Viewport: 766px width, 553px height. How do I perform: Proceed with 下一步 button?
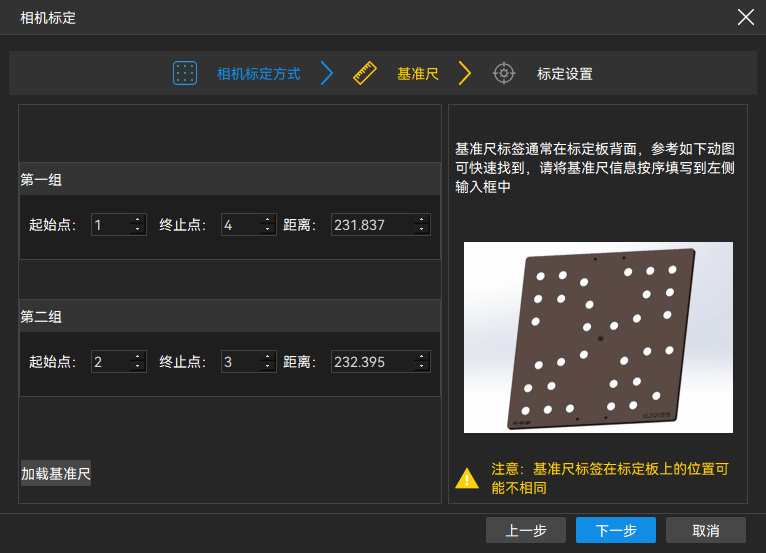(x=615, y=530)
